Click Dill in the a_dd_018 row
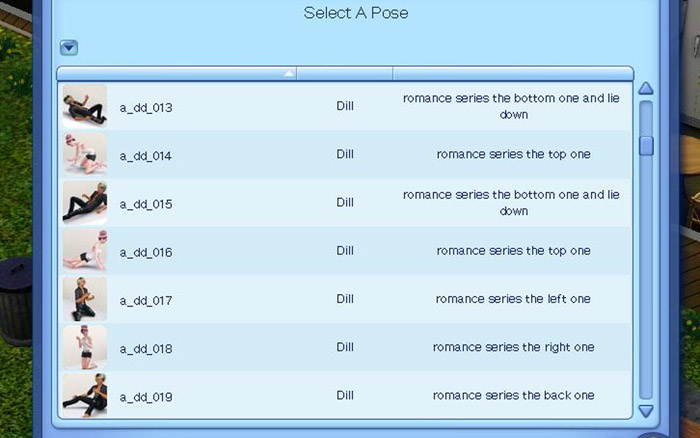The image size is (700, 438). click(345, 347)
